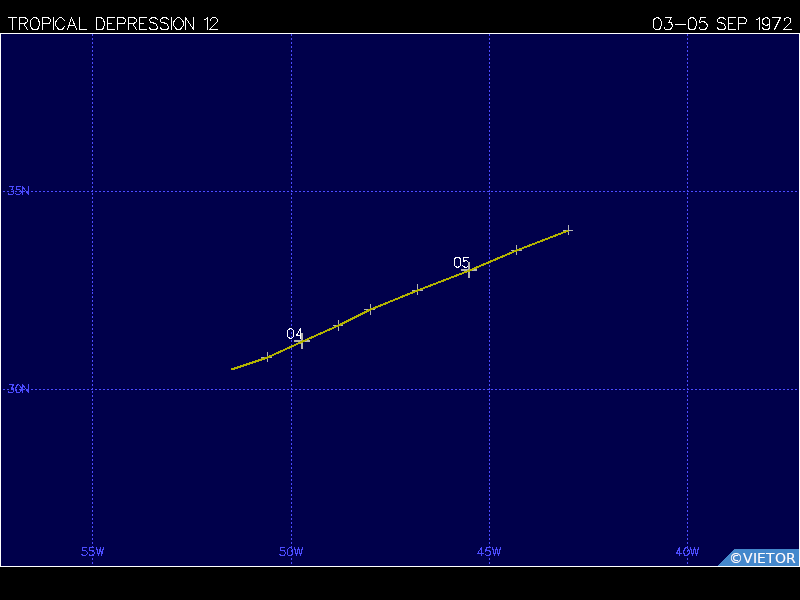Screen dimensions: 800x600
Task: Click the final track point marker at the northeast end
Action: pos(568,231)
